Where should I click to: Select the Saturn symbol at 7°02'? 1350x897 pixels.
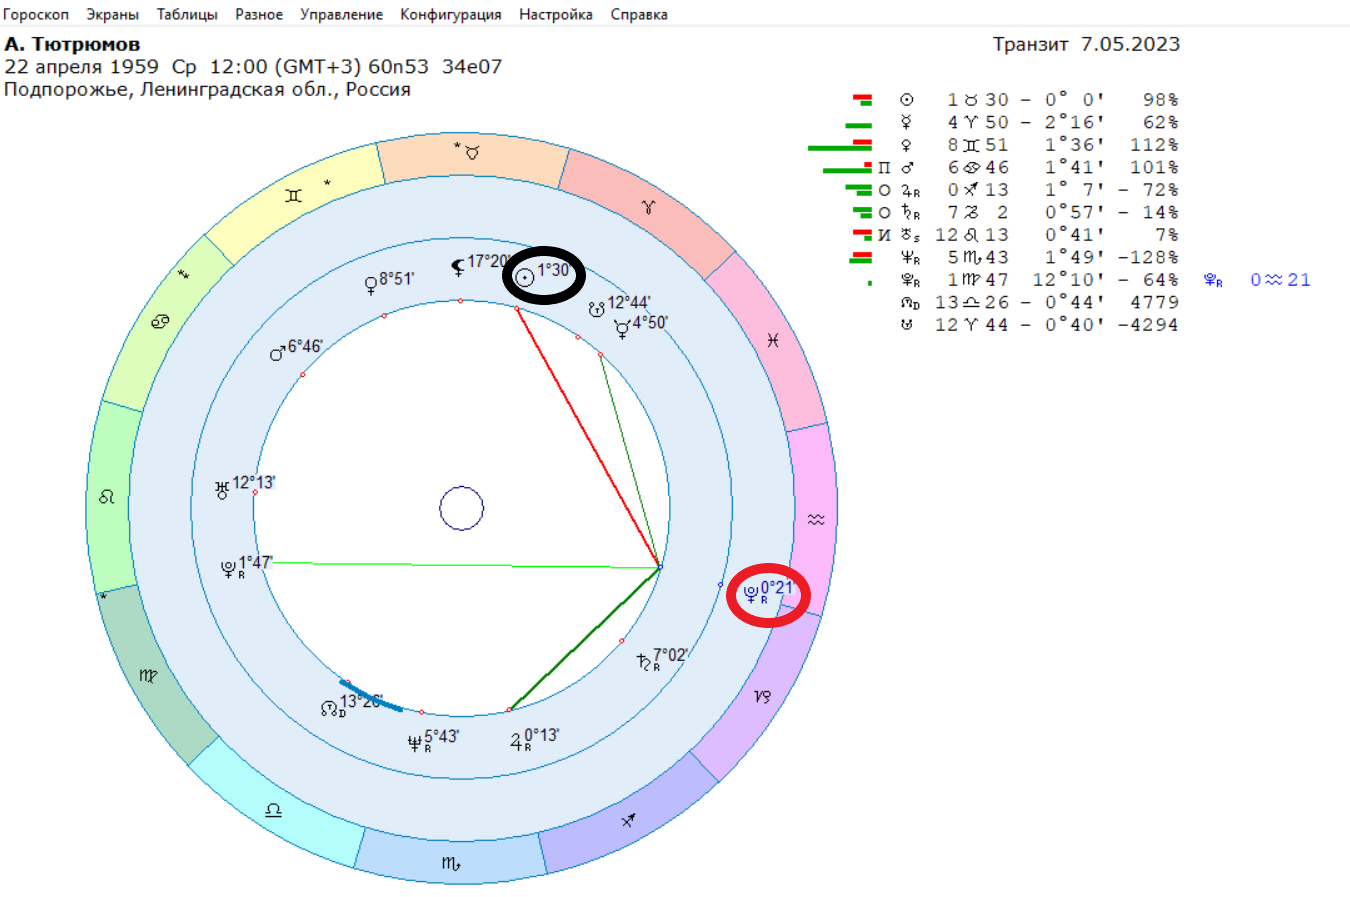coord(645,662)
